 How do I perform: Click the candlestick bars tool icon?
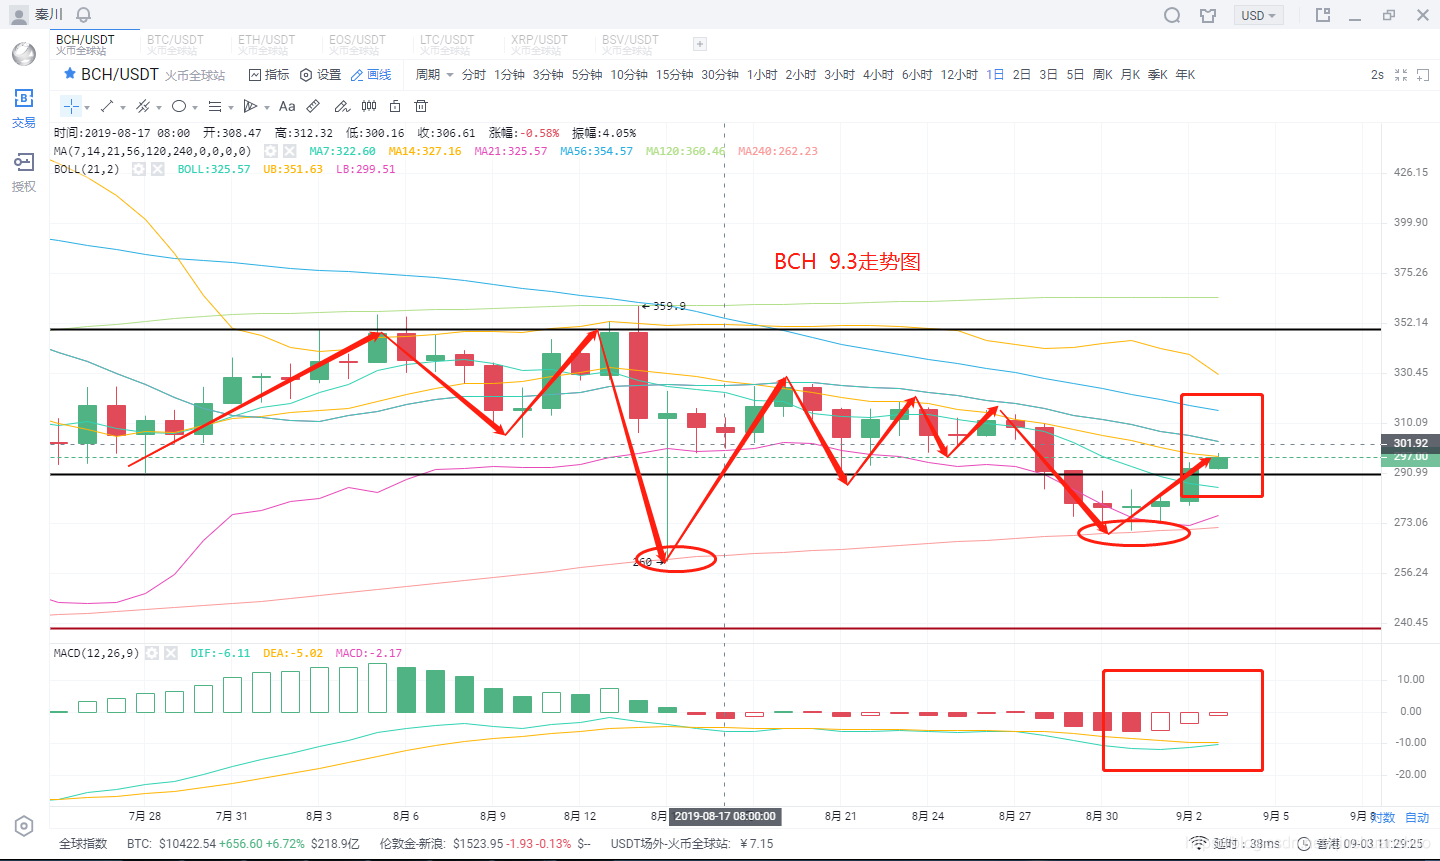369,106
